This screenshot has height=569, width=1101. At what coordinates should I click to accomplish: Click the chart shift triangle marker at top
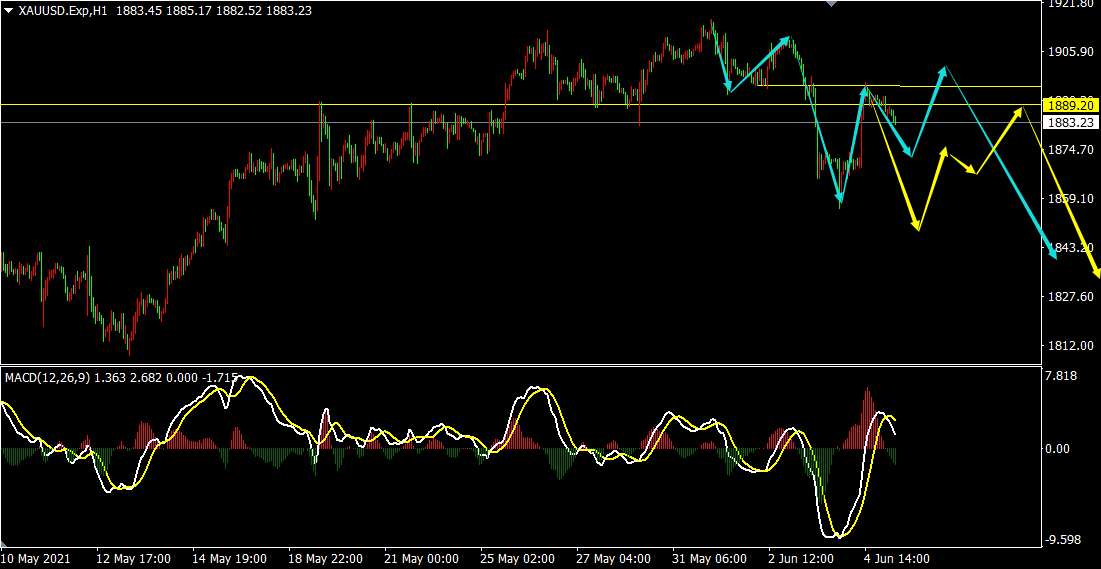pos(828,4)
